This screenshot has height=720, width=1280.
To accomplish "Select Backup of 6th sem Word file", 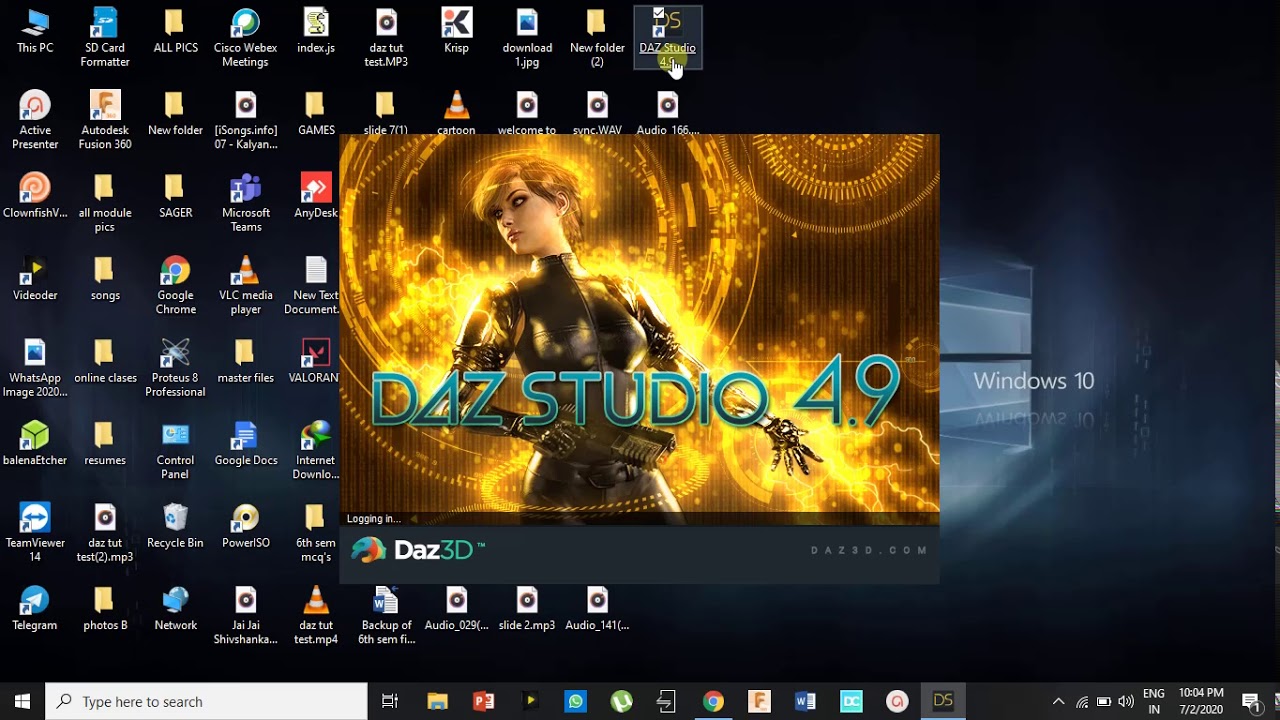I will pyautogui.click(x=386, y=614).
